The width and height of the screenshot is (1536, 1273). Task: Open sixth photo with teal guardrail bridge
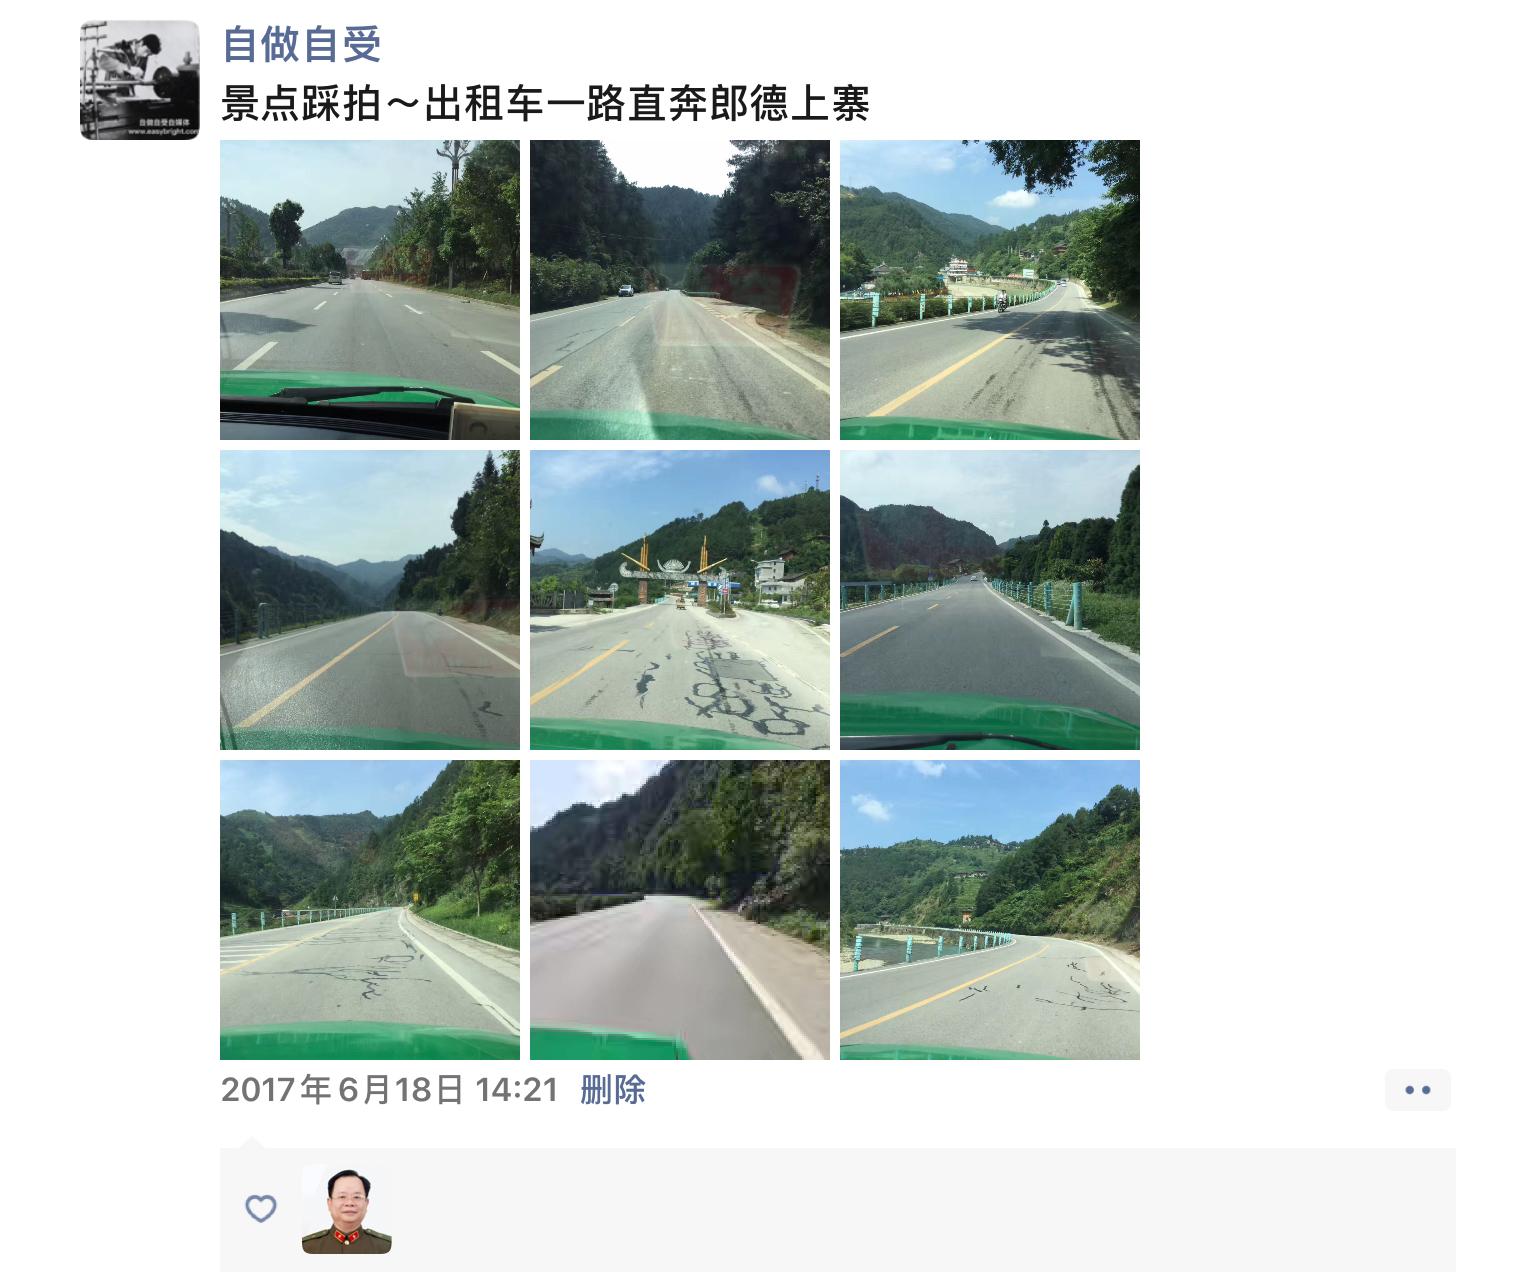990,600
